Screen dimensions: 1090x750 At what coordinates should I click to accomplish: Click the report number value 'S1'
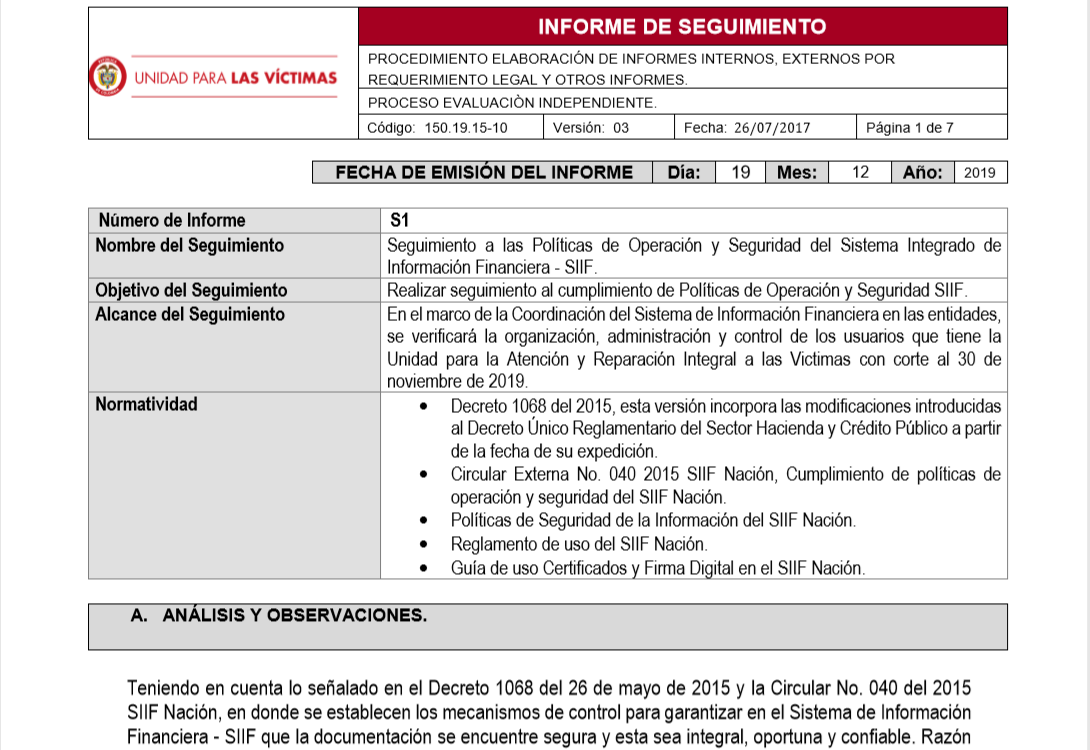399,220
